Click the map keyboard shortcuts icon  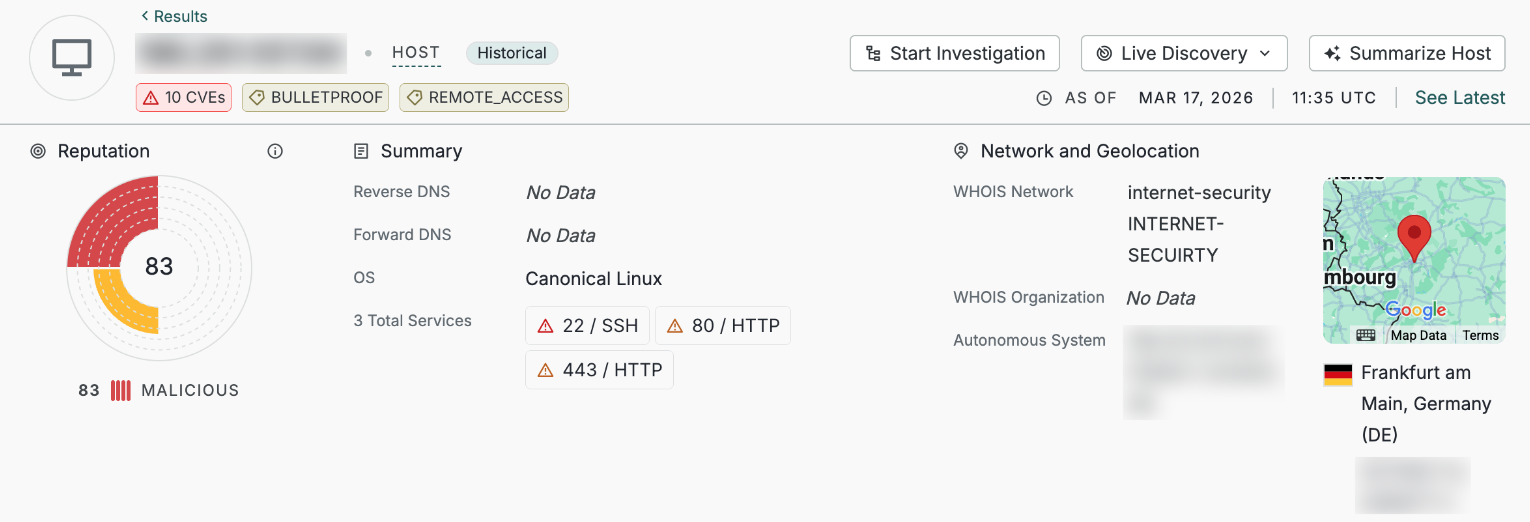click(1365, 335)
